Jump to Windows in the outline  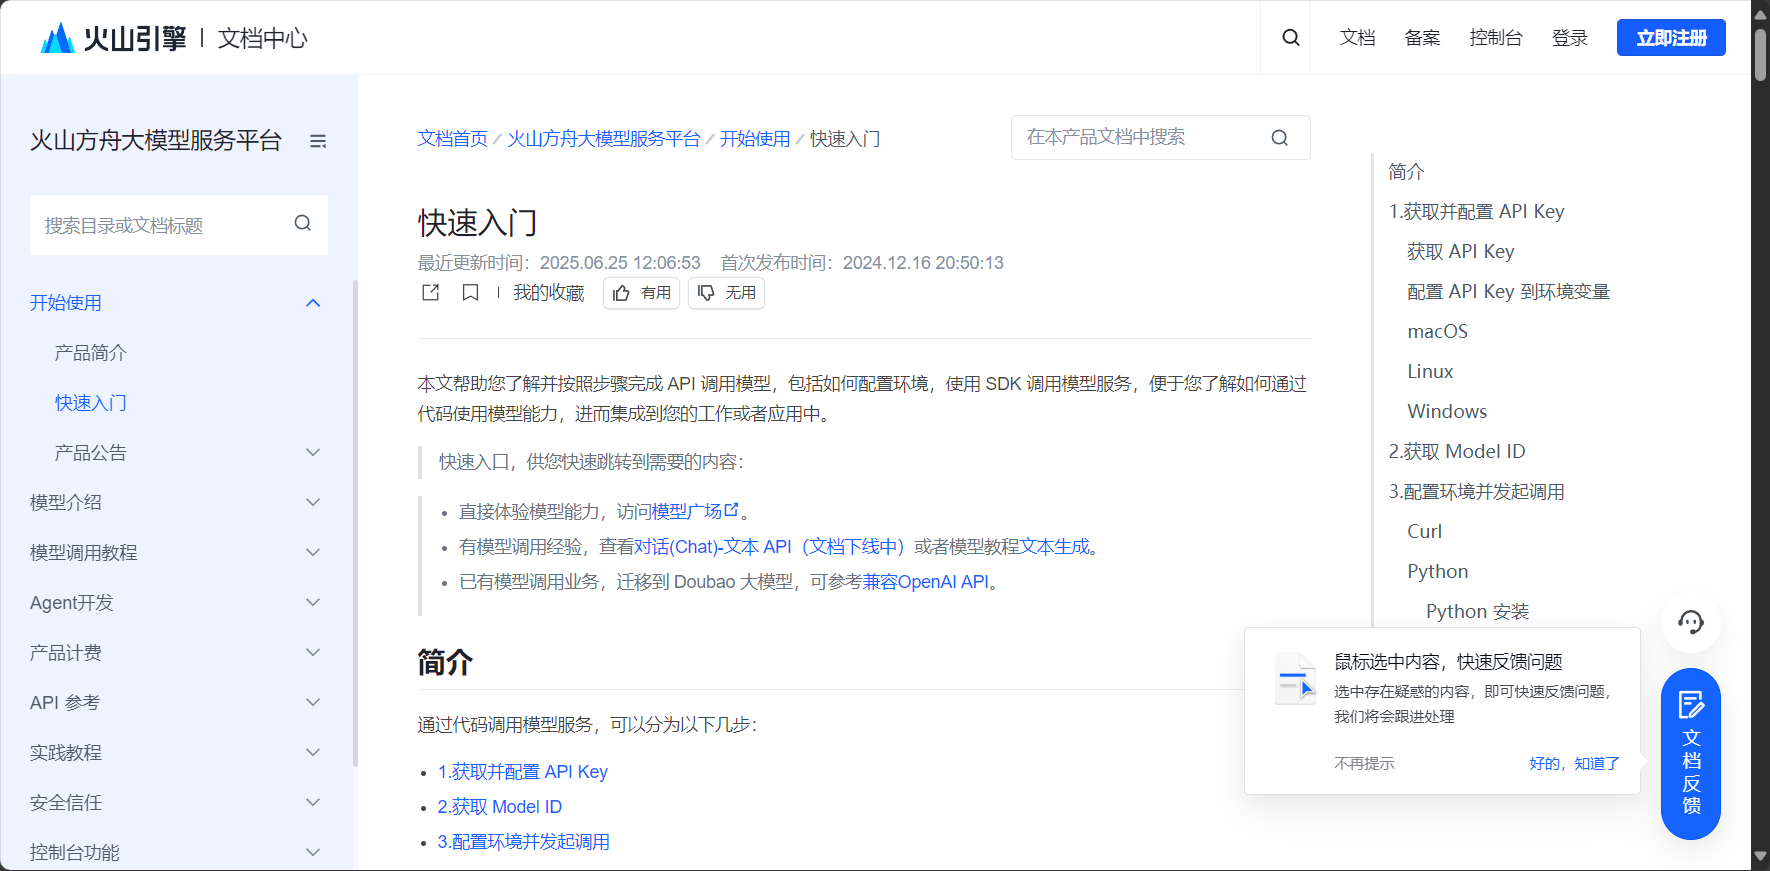point(1447,412)
